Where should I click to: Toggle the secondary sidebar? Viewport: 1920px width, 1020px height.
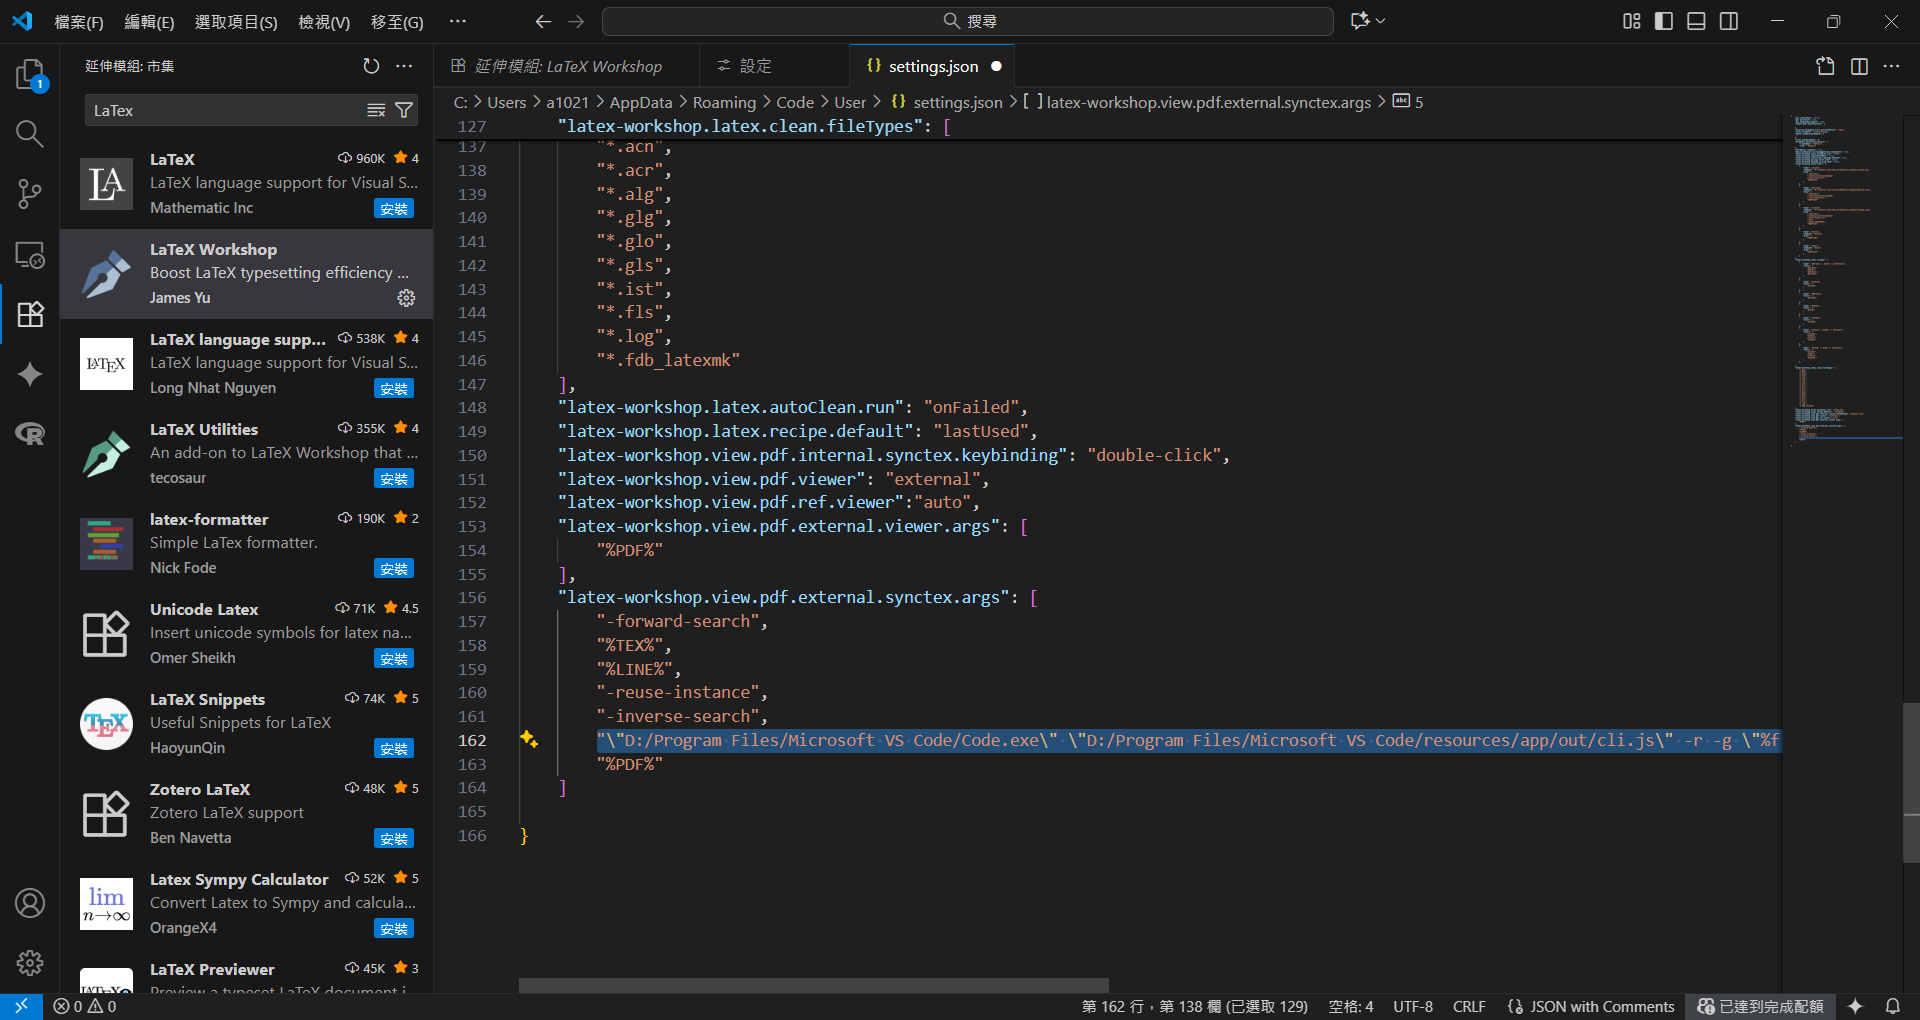click(x=1729, y=21)
